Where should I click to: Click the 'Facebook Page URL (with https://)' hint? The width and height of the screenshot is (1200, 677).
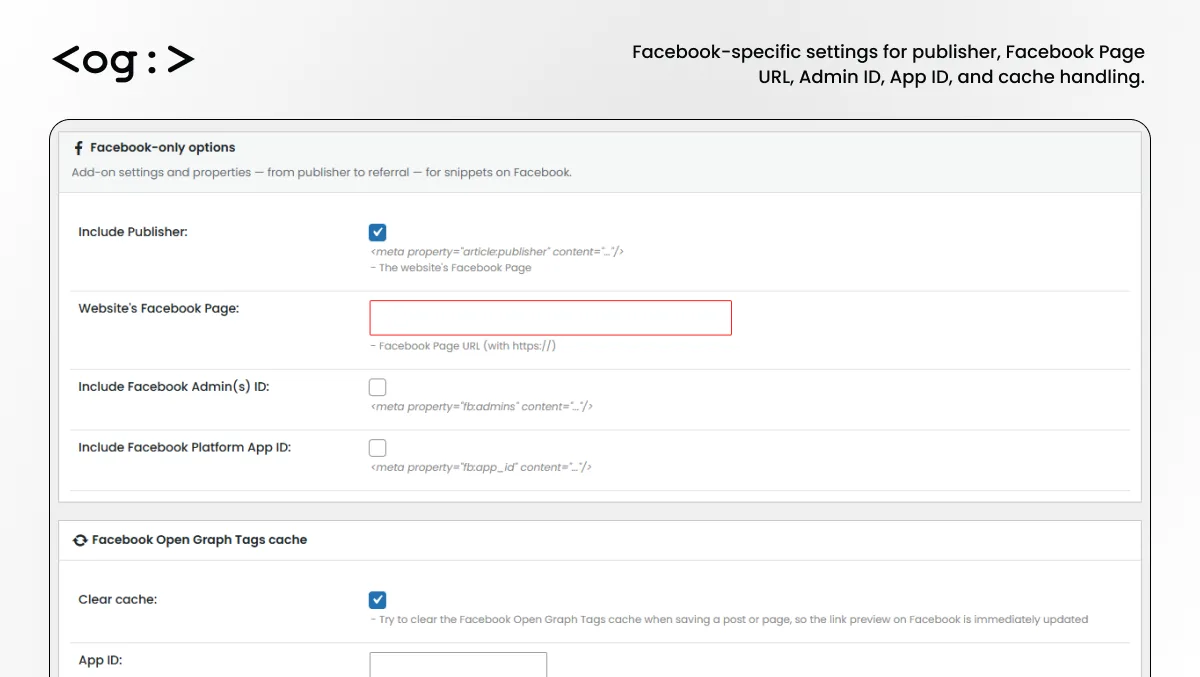tap(463, 346)
